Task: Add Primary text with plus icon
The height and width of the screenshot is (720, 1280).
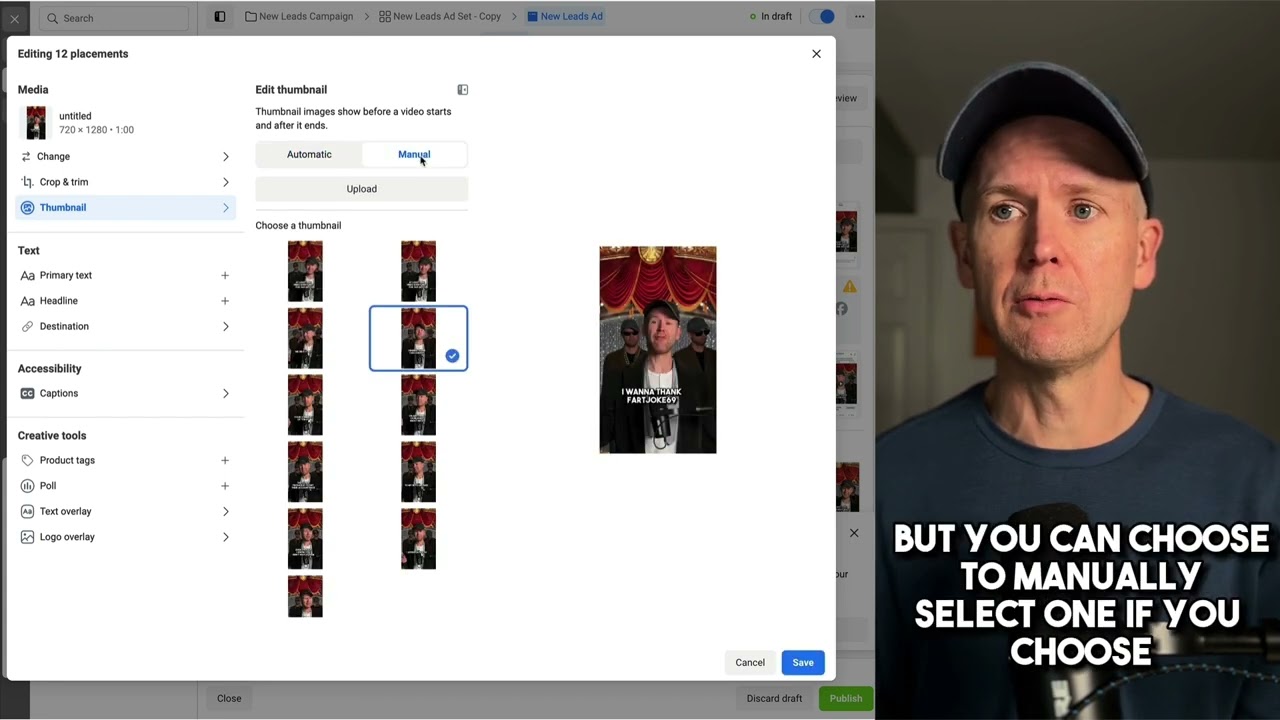Action: click(x=225, y=275)
